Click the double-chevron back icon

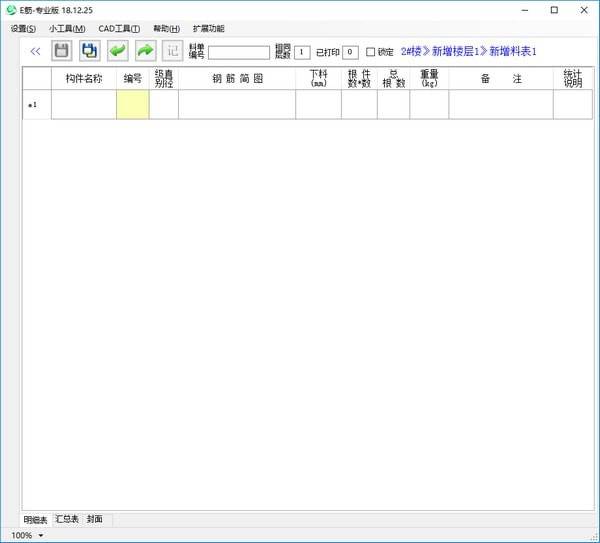click(x=35, y=50)
